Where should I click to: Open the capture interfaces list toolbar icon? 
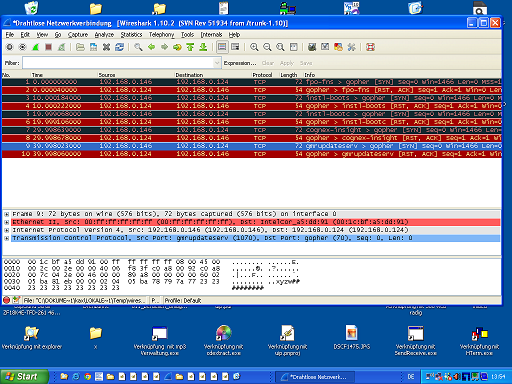9,47
